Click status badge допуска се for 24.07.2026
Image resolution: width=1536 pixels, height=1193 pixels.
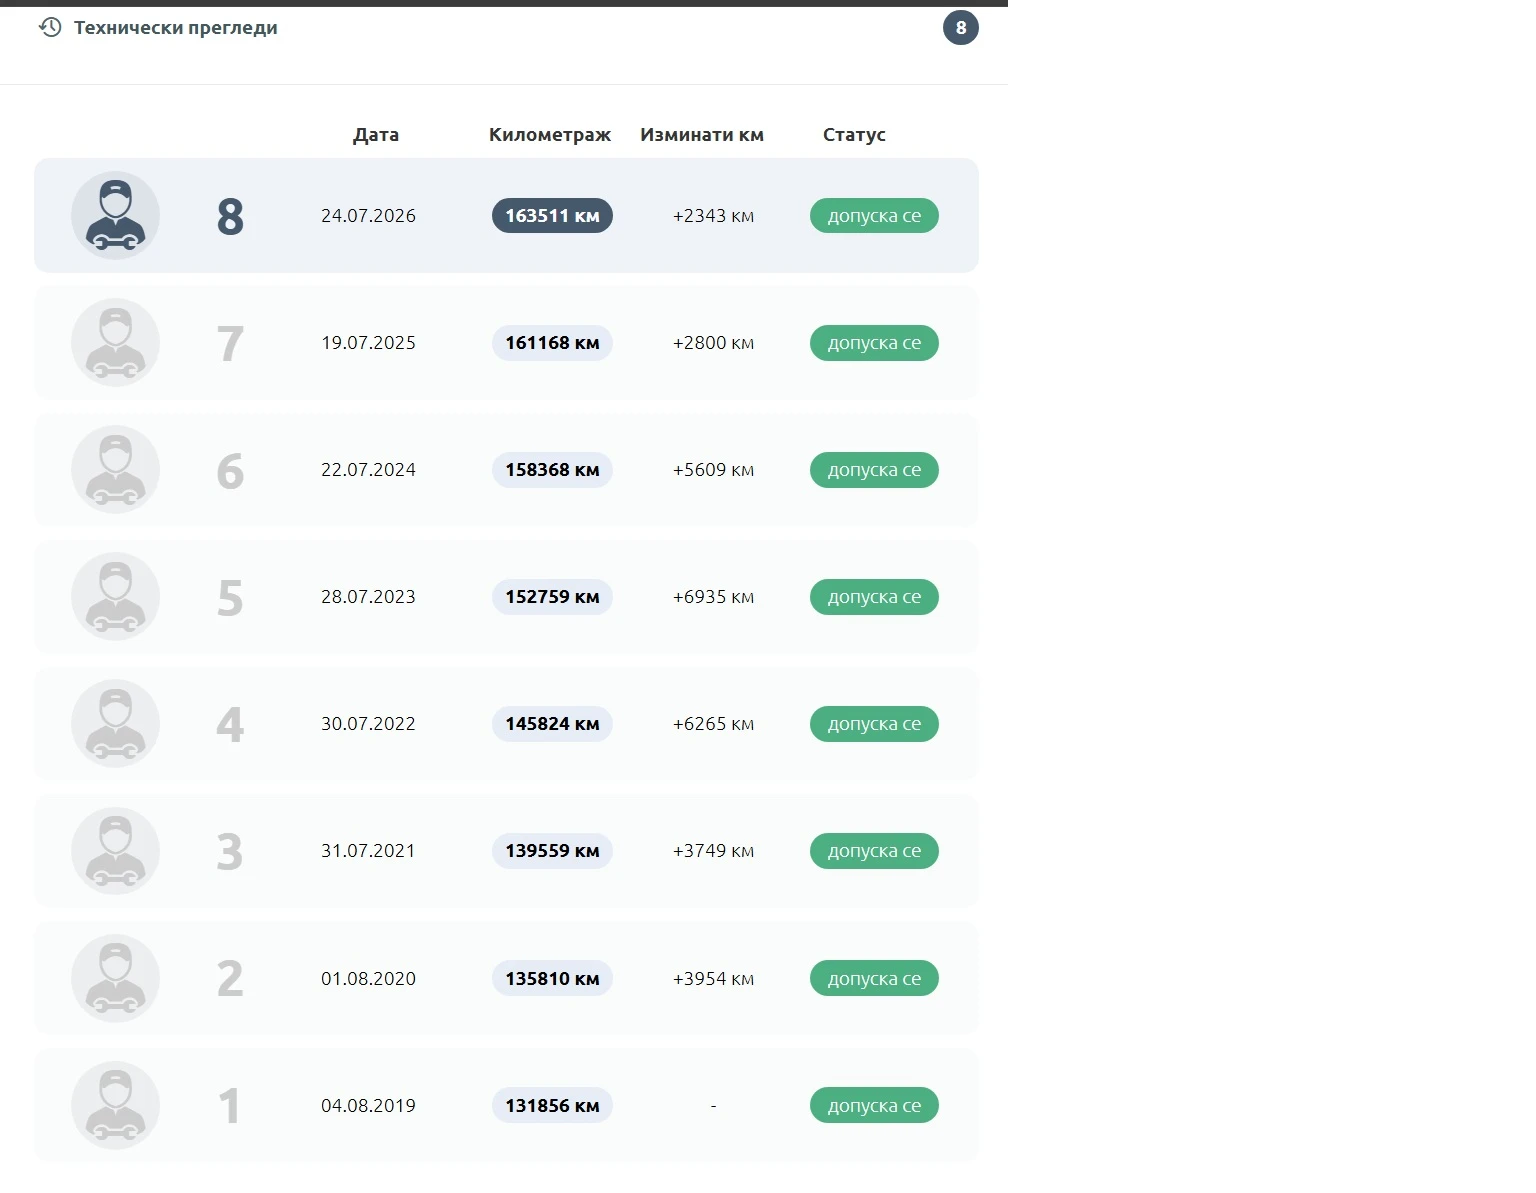pyautogui.click(x=874, y=215)
